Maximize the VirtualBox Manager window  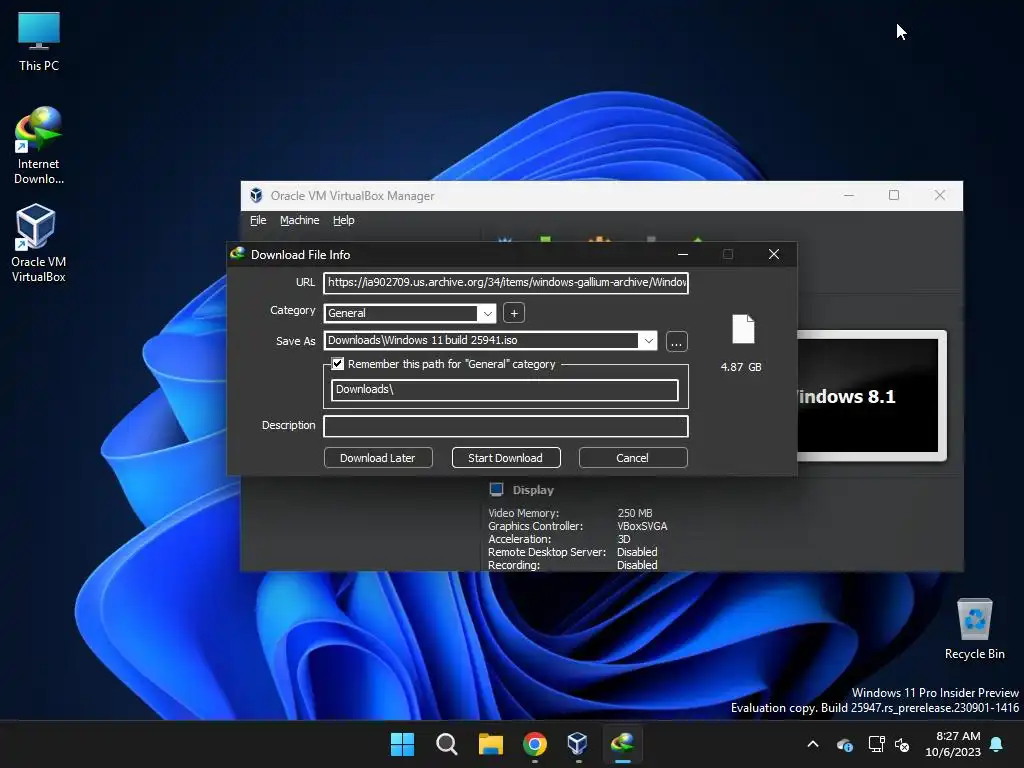[x=894, y=195]
